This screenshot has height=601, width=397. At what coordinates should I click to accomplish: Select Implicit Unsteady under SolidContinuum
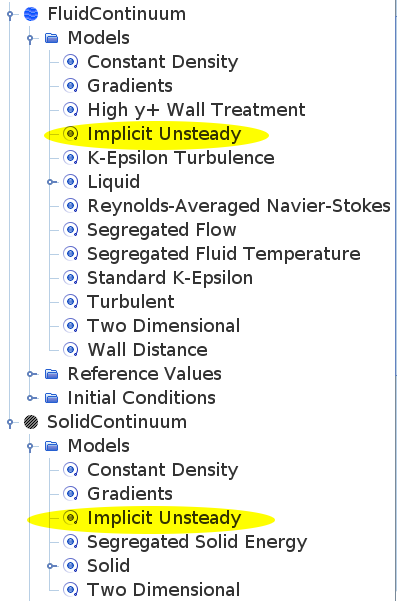point(164,518)
